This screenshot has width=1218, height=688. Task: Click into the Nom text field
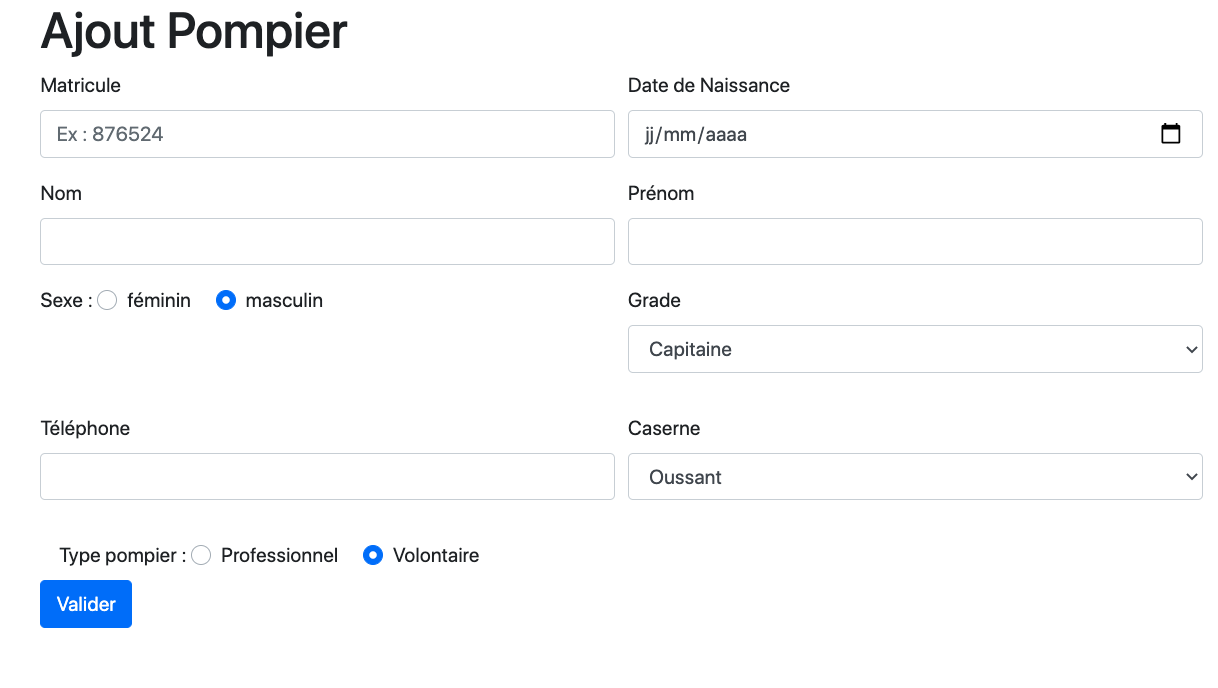tap(327, 242)
